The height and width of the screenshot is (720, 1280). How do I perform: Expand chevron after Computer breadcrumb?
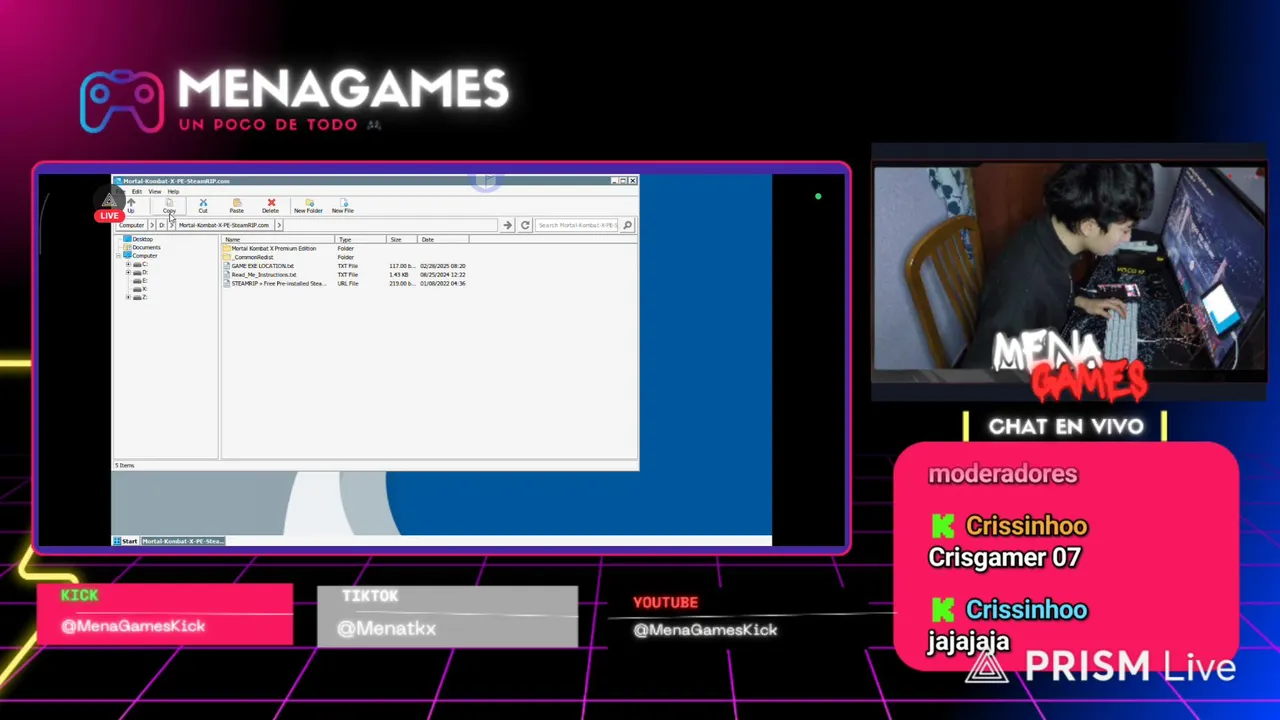click(152, 225)
